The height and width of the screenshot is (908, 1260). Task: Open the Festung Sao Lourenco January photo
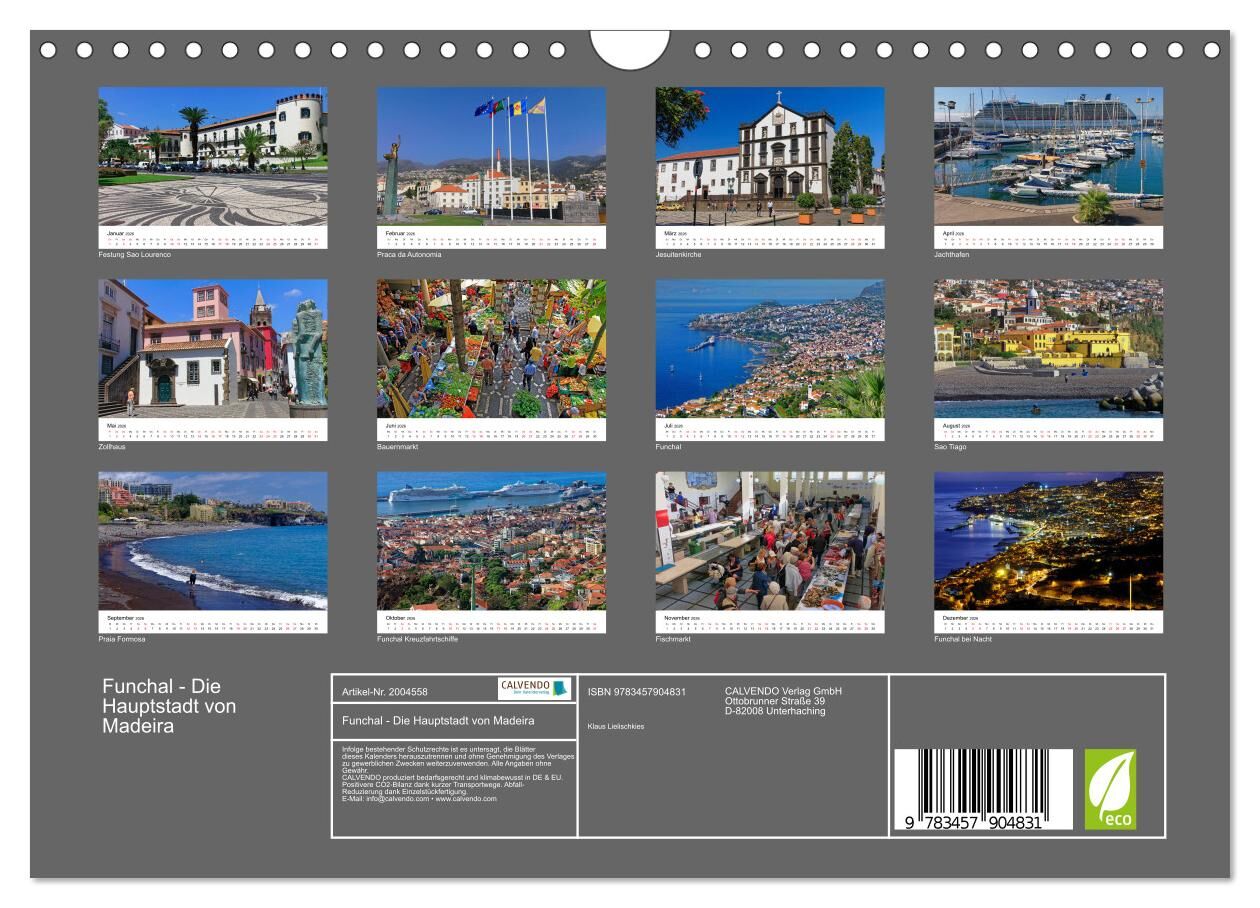[x=212, y=156]
